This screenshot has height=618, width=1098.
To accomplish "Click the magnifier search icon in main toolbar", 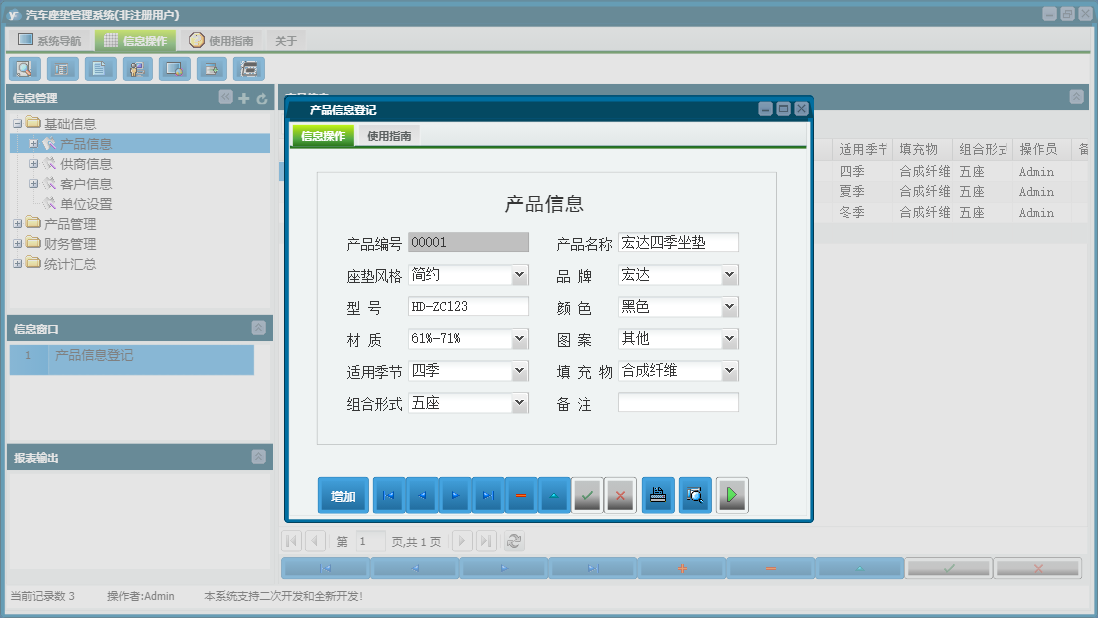I will [x=25, y=69].
